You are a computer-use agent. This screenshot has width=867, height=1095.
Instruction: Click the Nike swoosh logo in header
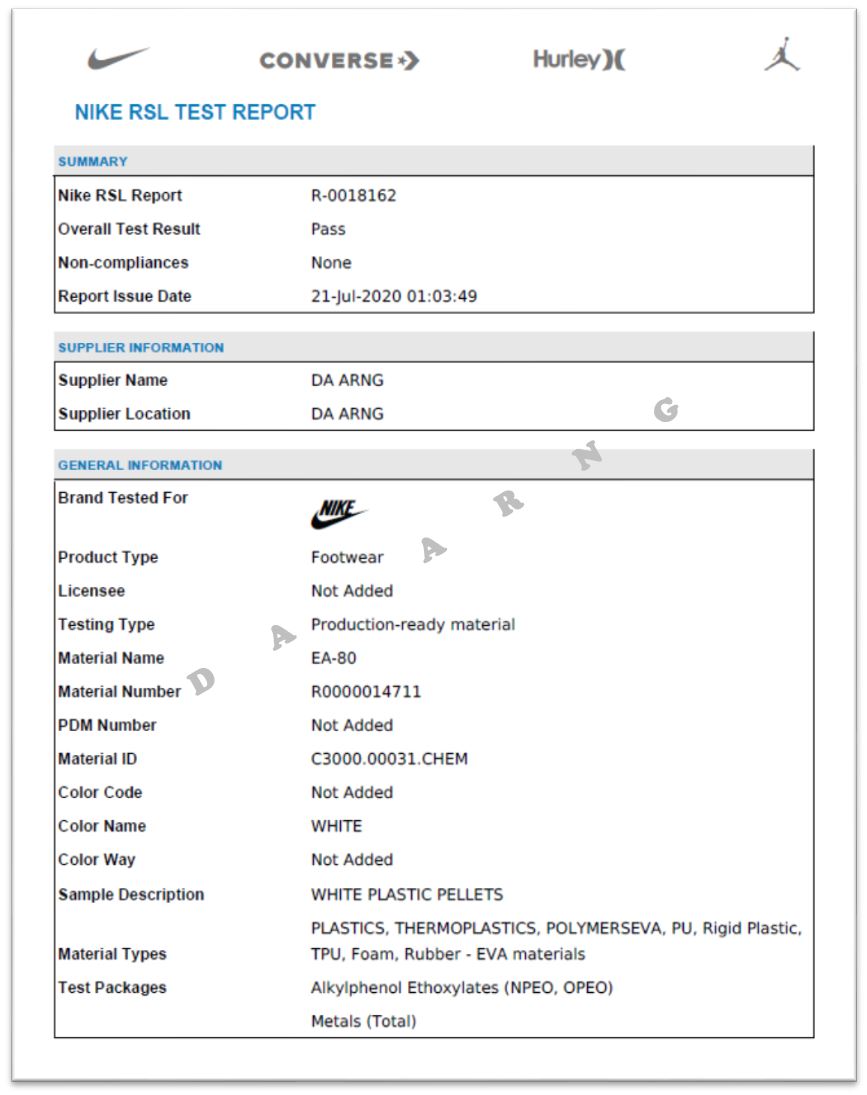coord(118,59)
